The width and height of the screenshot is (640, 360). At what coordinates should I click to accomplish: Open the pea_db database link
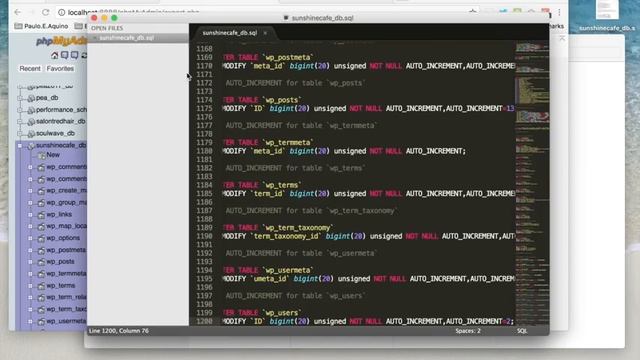pos(47,98)
